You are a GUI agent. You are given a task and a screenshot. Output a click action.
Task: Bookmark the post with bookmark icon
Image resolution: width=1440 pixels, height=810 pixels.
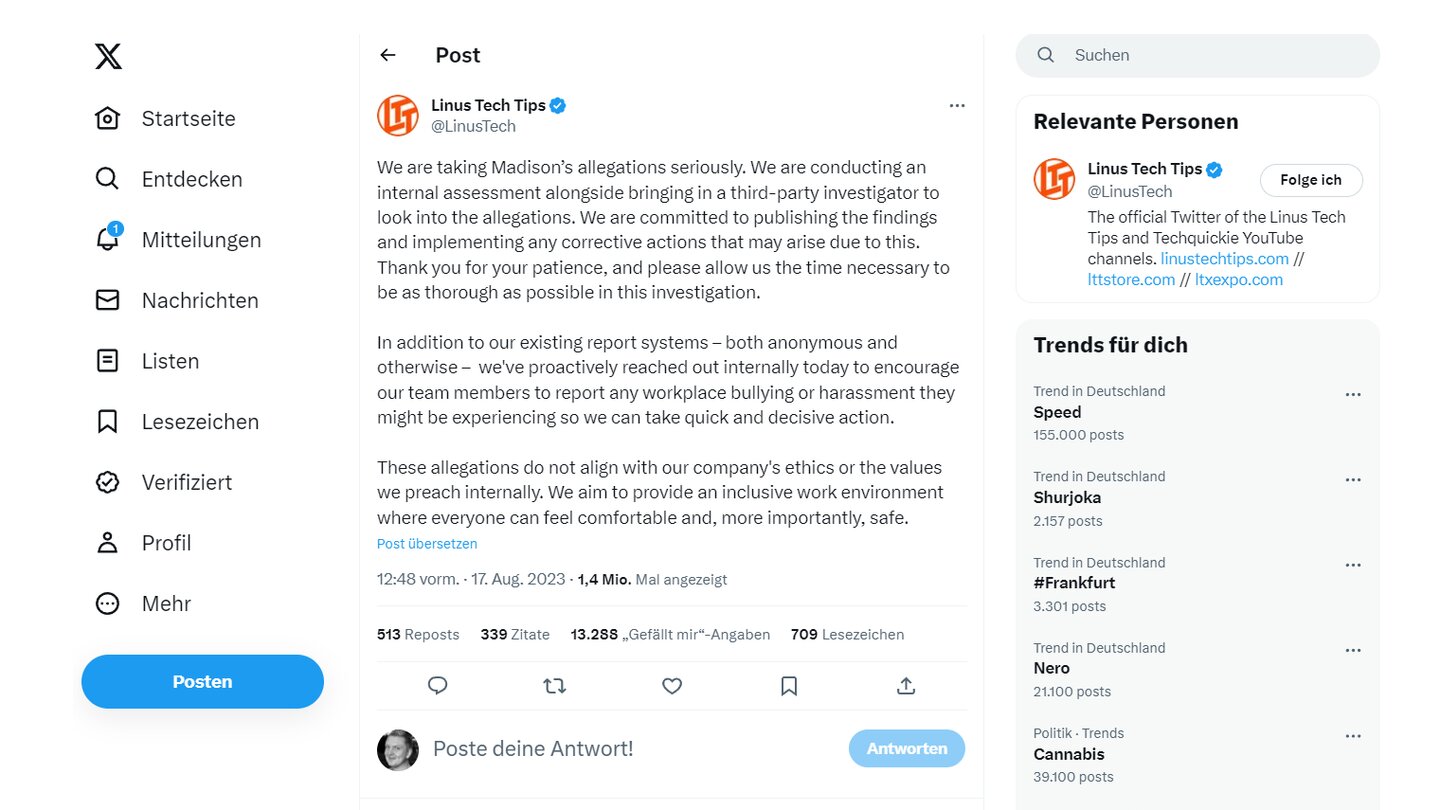coord(789,685)
